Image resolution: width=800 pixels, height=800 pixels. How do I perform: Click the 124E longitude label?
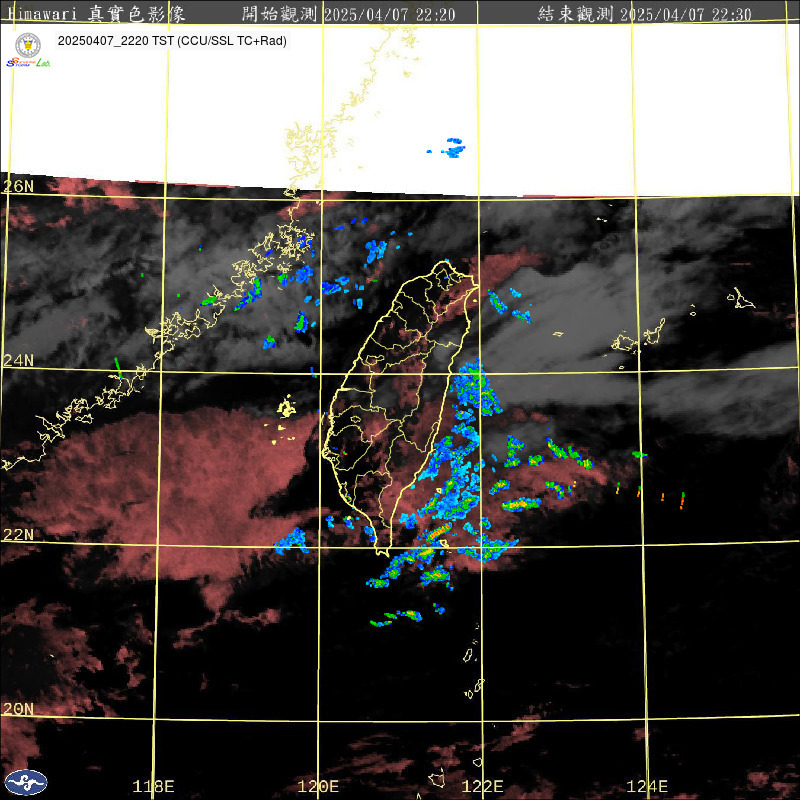point(647,787)
